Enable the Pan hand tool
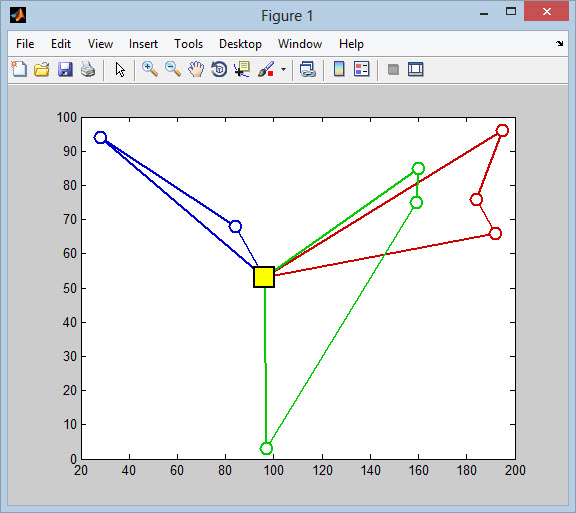The width and height of the screenshot is (576, 513). [x=196, y=69]
